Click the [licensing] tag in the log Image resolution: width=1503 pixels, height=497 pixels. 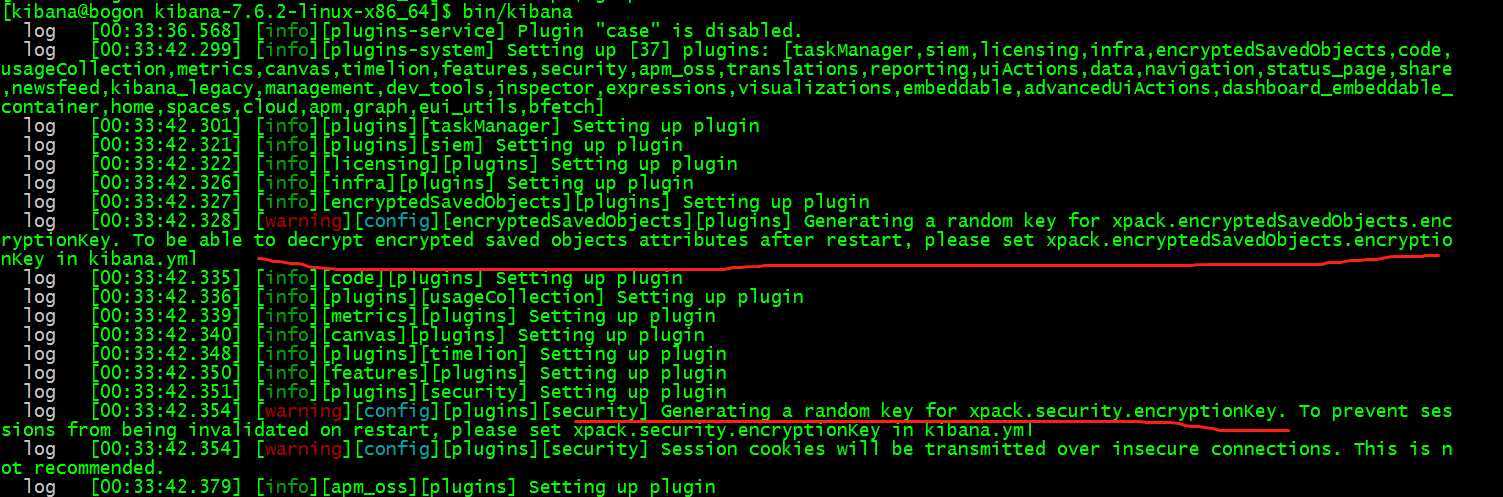(381, 164)
